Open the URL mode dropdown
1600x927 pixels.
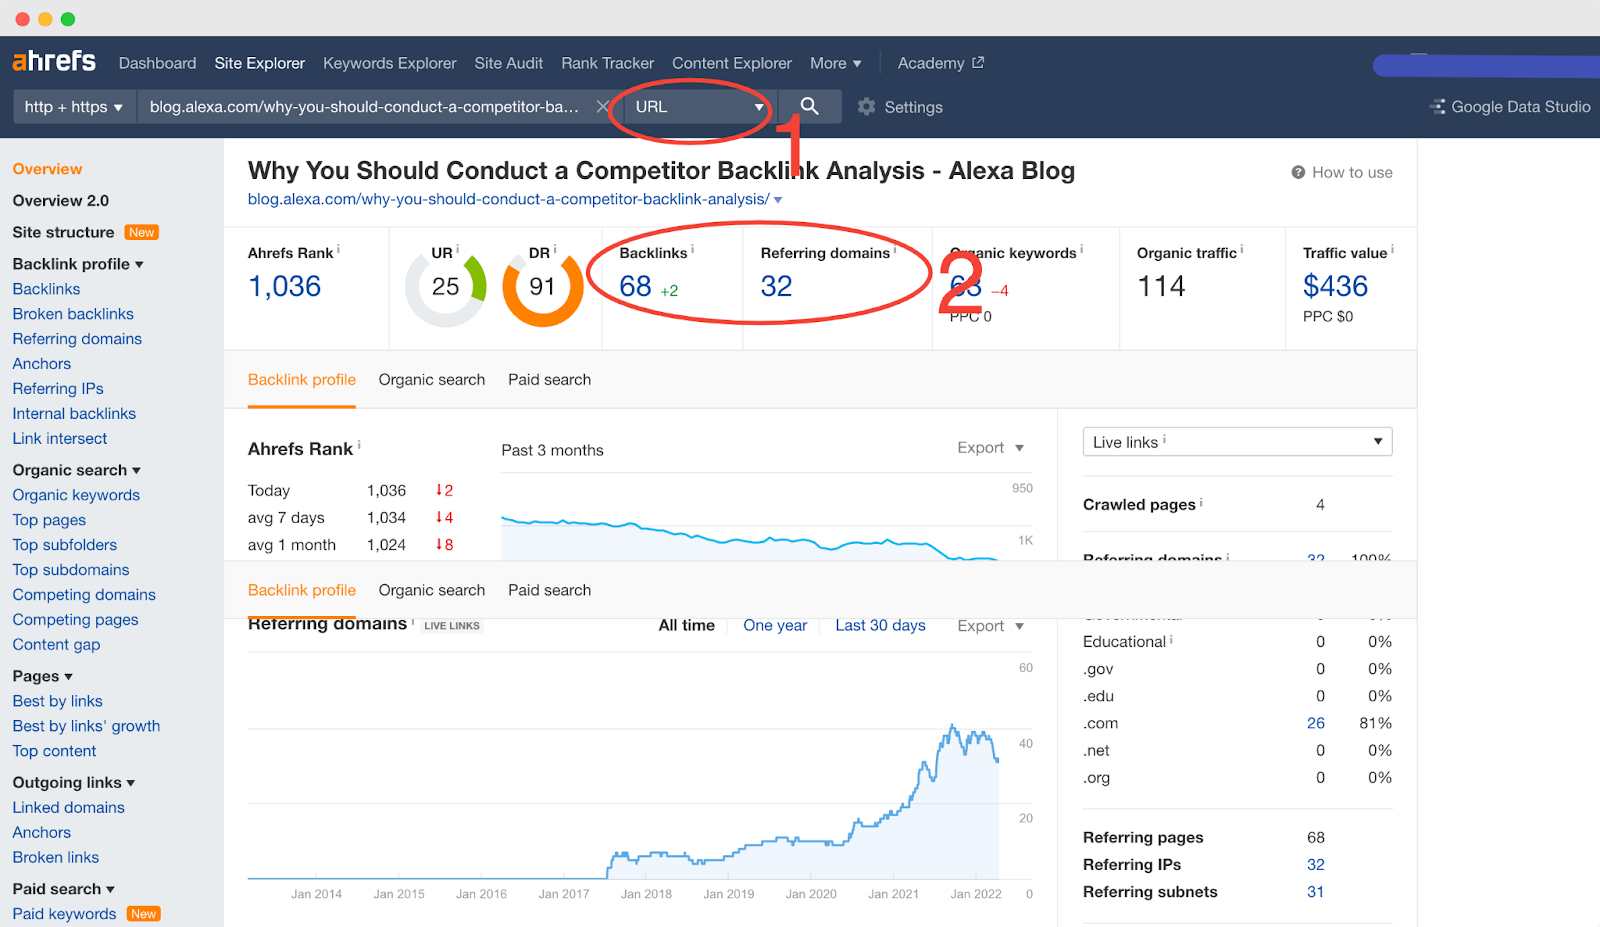tap(700, 107)
